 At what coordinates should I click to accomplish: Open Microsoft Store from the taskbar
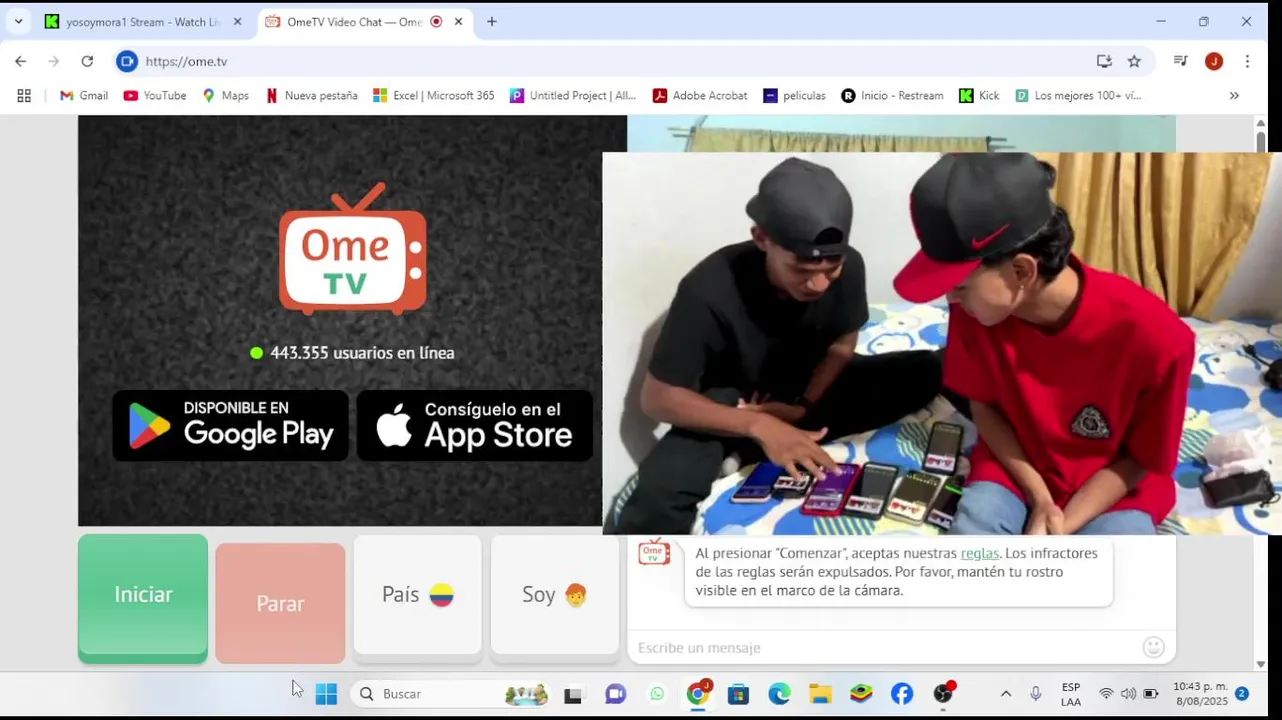[x=738, y=694]
